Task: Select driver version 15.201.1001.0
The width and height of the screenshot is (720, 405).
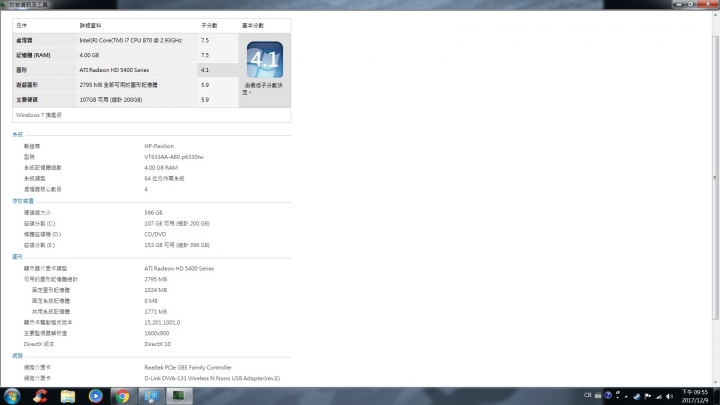Action: pyautogui.click(x=162, y=322)
